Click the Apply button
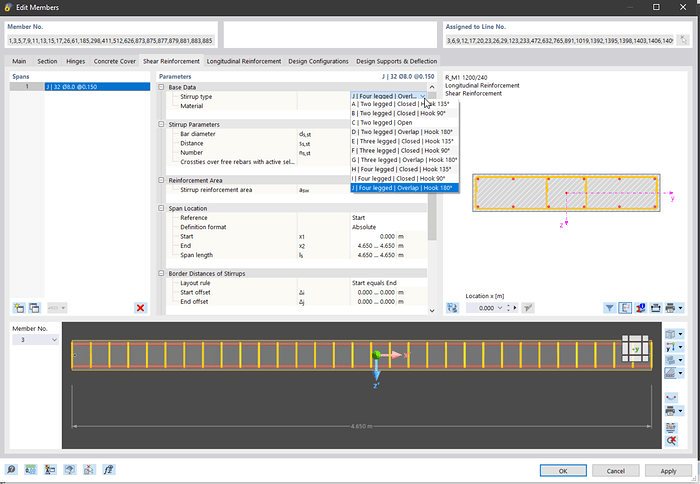Image resolution: width=700 pixels, height=484 pixels. [668, 470]
